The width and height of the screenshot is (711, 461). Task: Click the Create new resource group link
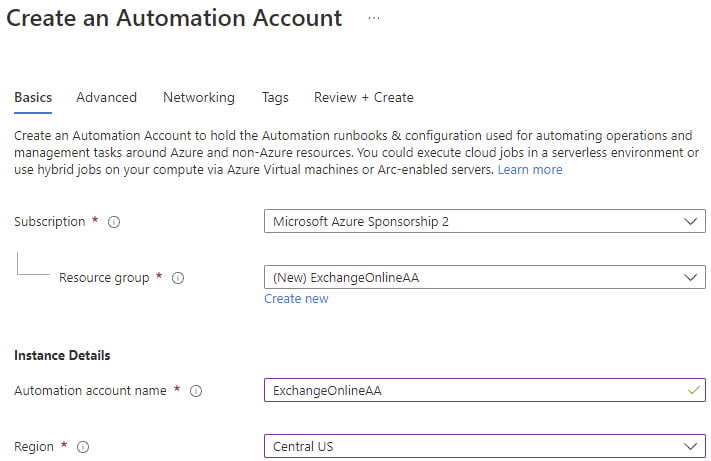(296, 299)
